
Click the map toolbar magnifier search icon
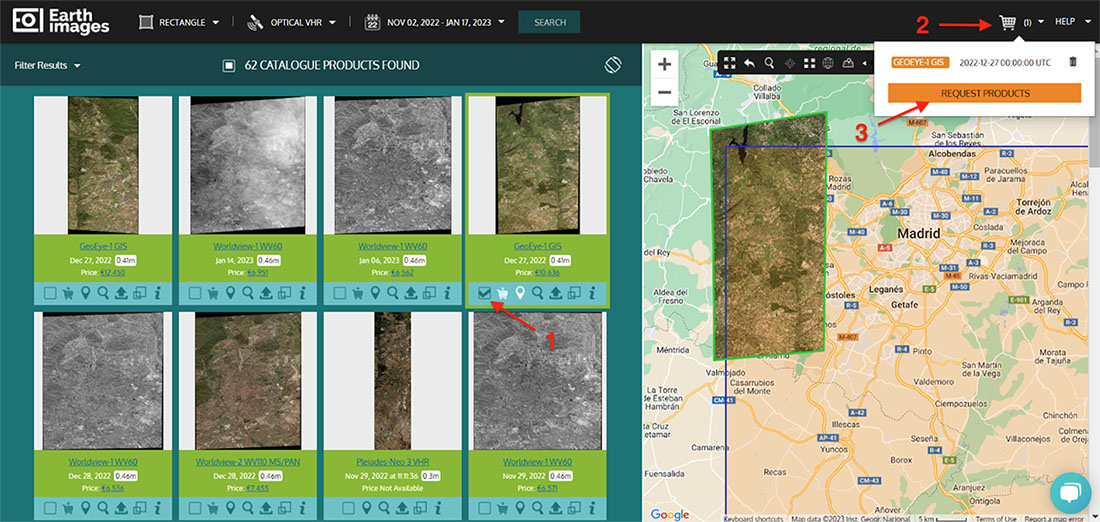coord(769,63)
